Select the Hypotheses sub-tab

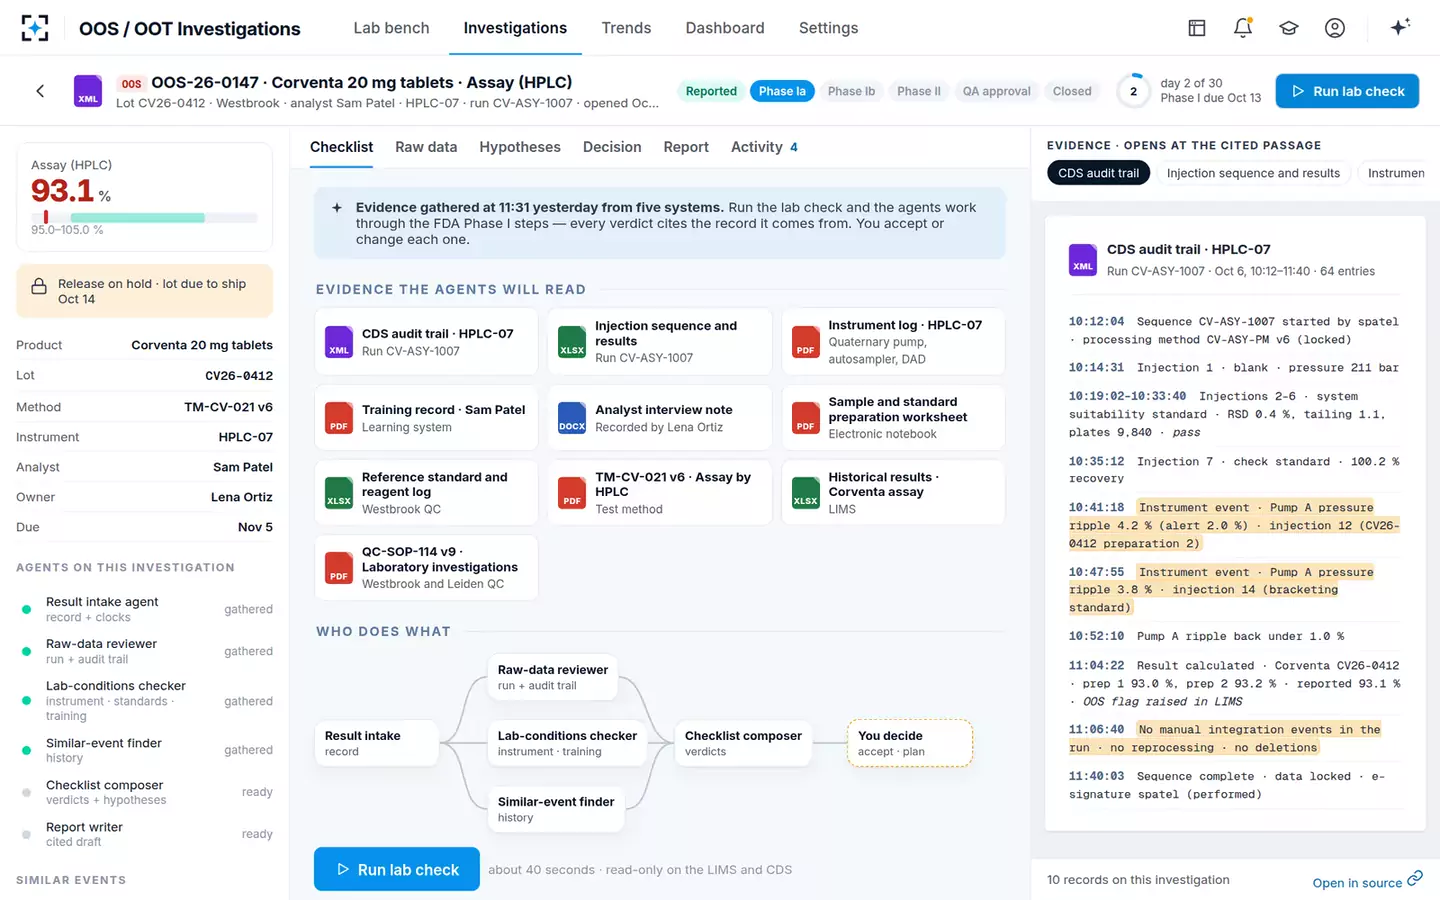point(520,147)
